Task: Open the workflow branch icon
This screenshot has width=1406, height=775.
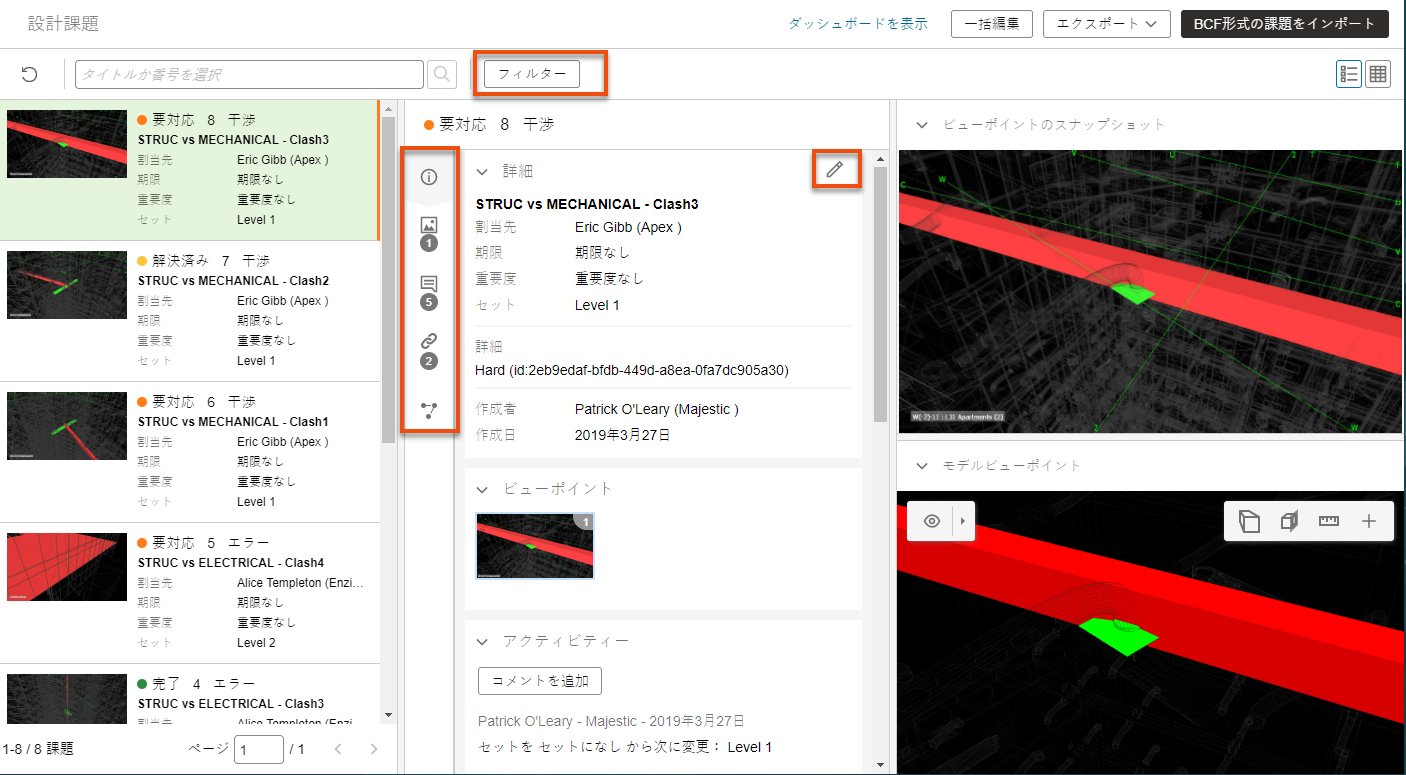Action: (429, 410)
